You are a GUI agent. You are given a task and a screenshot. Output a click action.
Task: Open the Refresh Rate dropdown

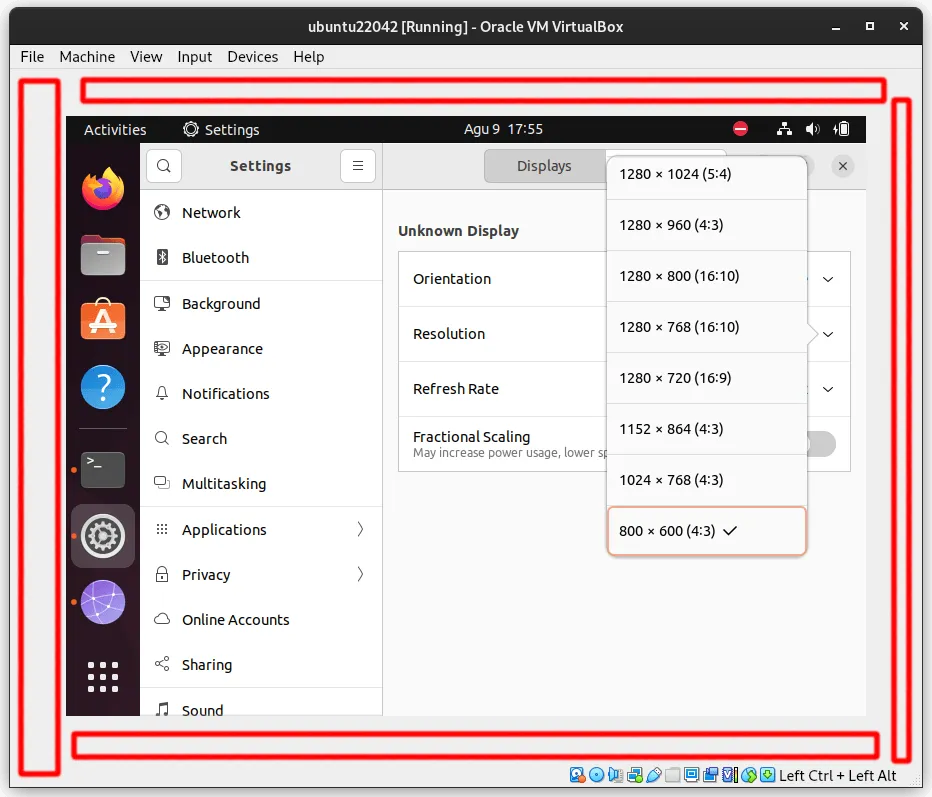[828, 389]
